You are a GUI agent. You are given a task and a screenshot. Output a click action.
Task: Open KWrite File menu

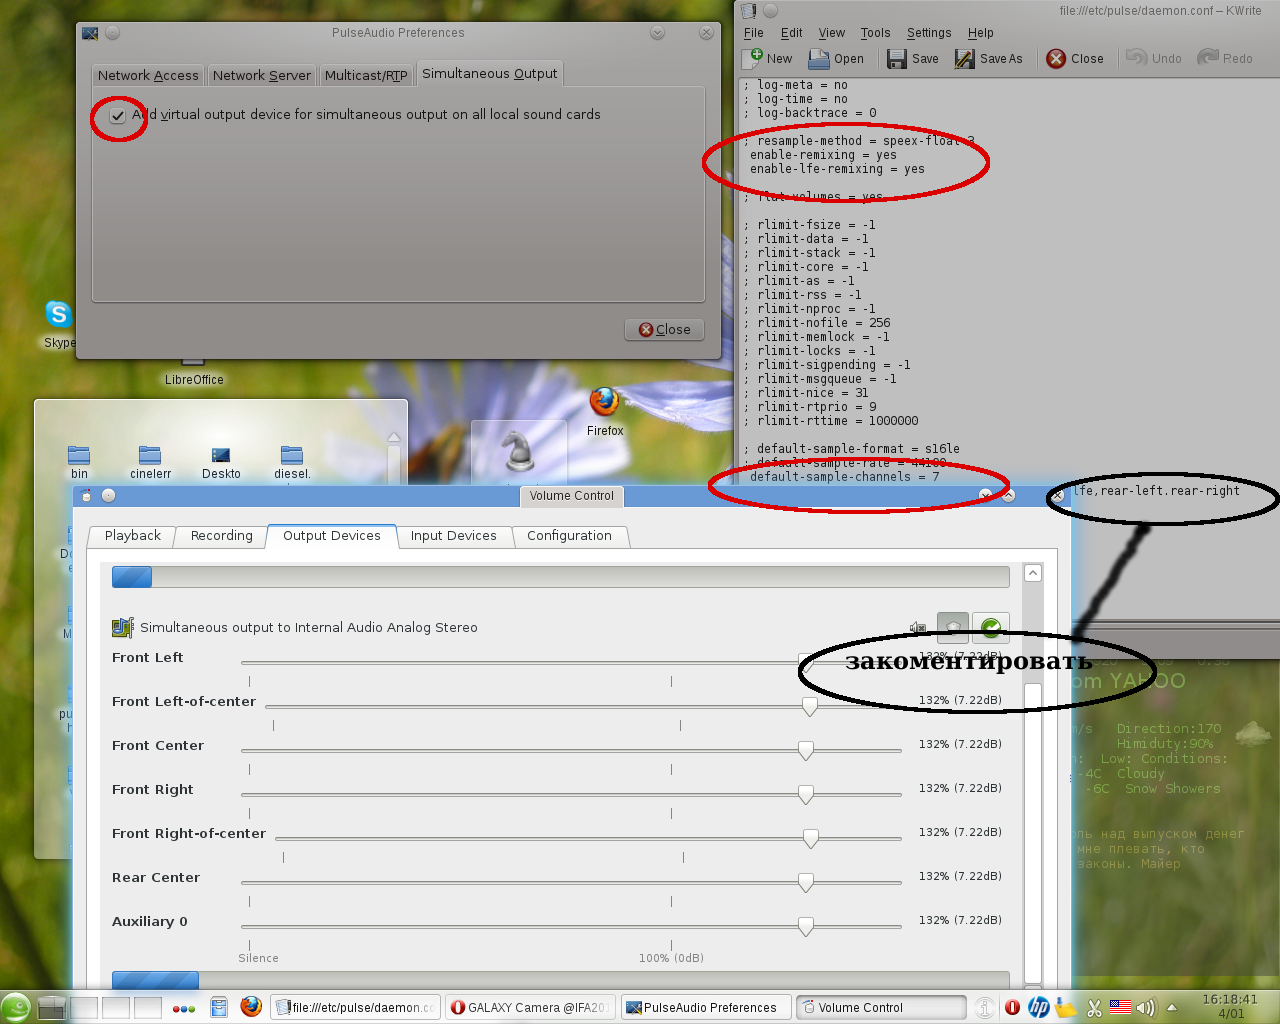pos(754,33)
